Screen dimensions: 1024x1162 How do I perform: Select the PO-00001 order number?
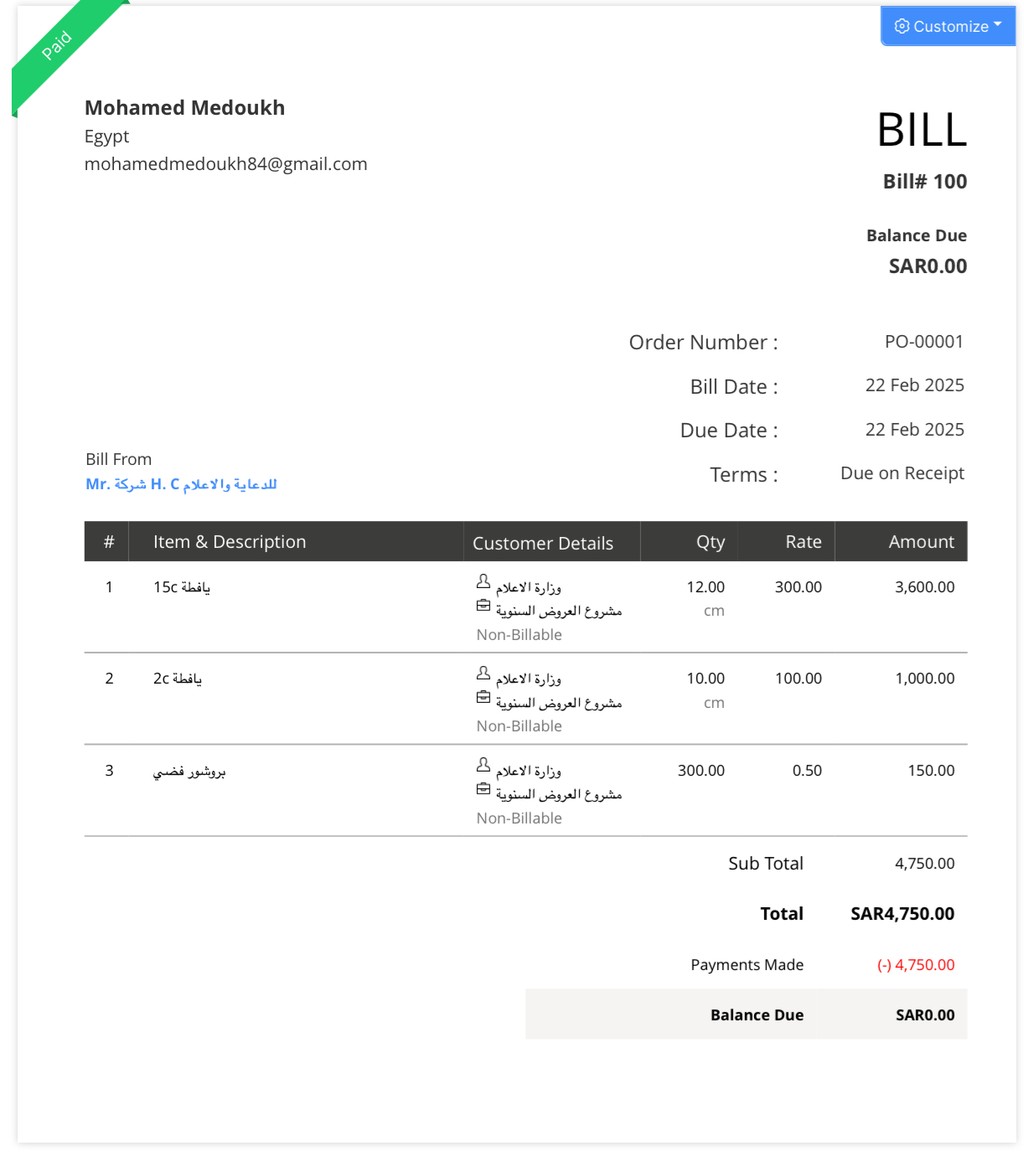tap(924, 342)
